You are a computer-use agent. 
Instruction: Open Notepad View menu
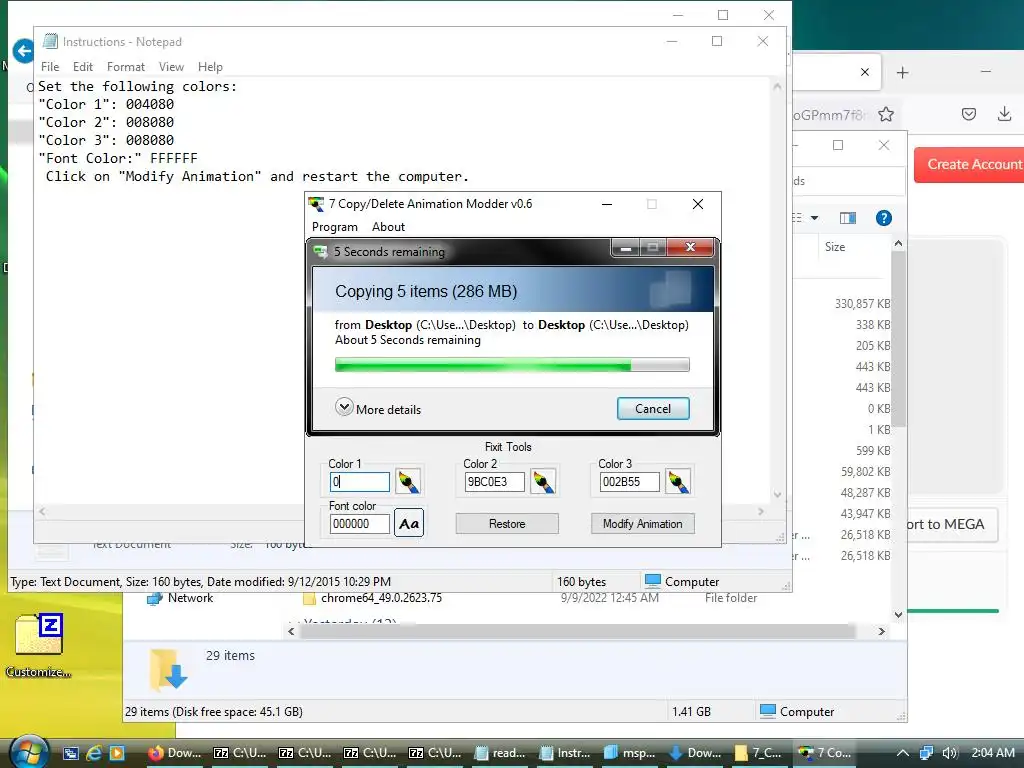pos(171,67)
